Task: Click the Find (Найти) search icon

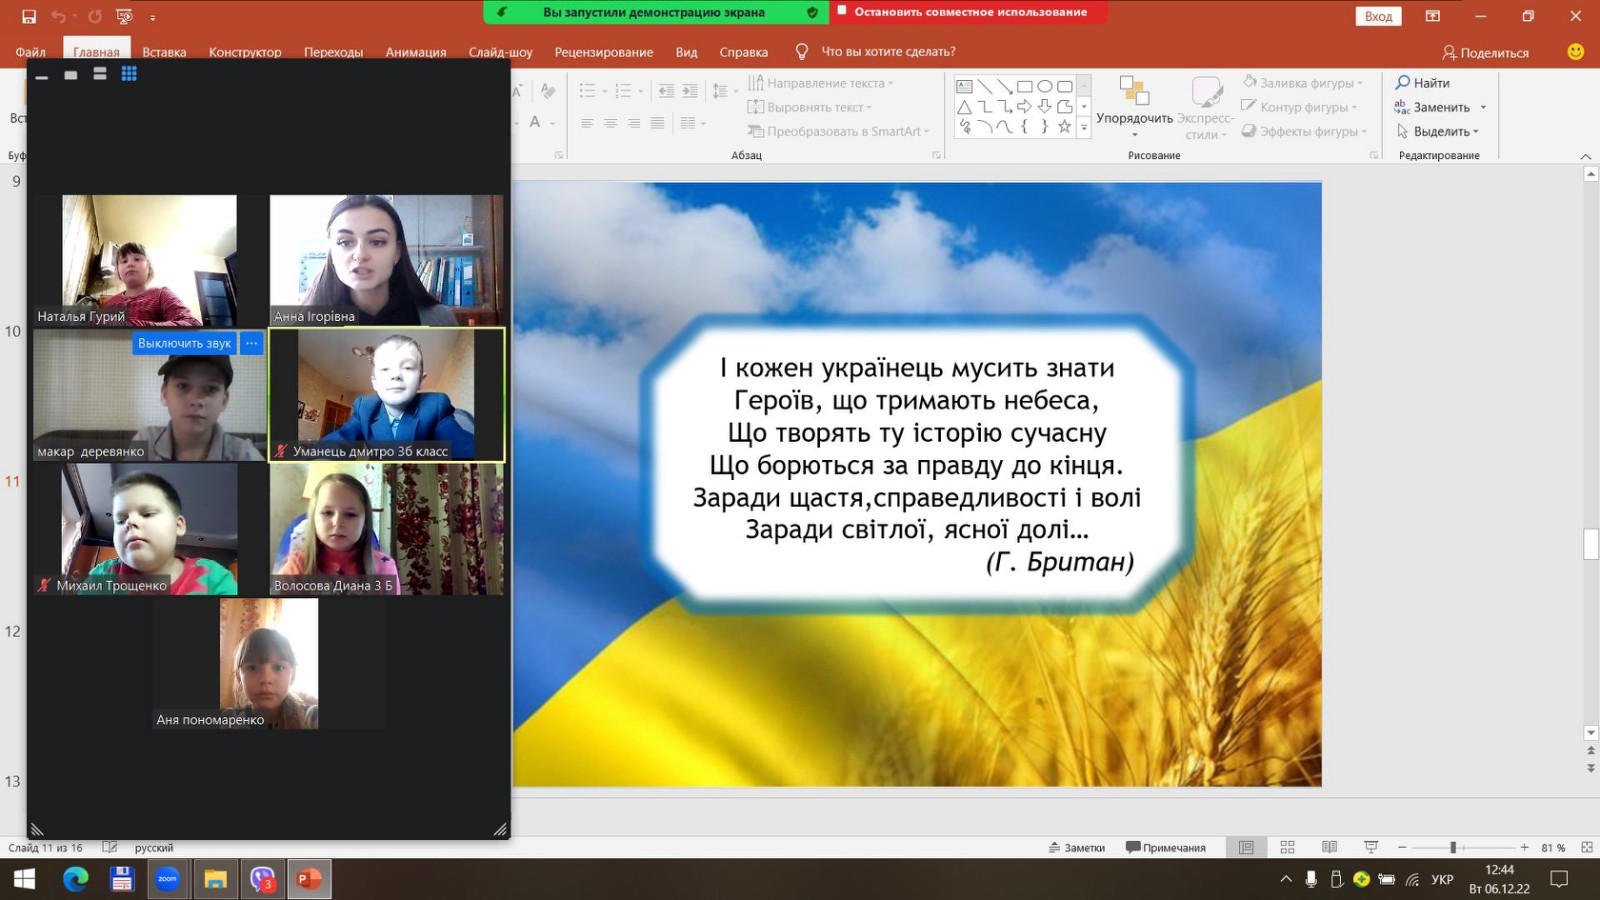Action: [x=1404, y=83]
